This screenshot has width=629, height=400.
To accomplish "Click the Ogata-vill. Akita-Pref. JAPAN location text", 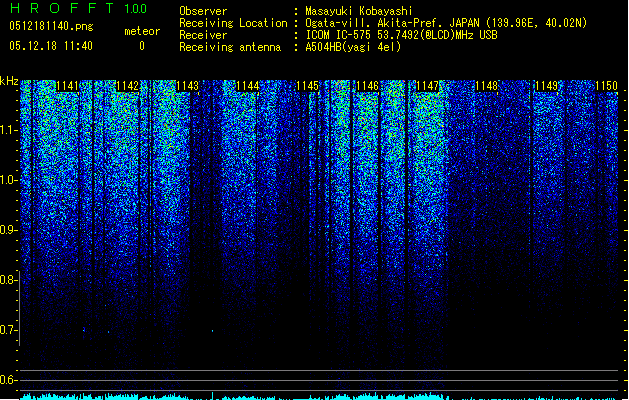I will [446, 23].
